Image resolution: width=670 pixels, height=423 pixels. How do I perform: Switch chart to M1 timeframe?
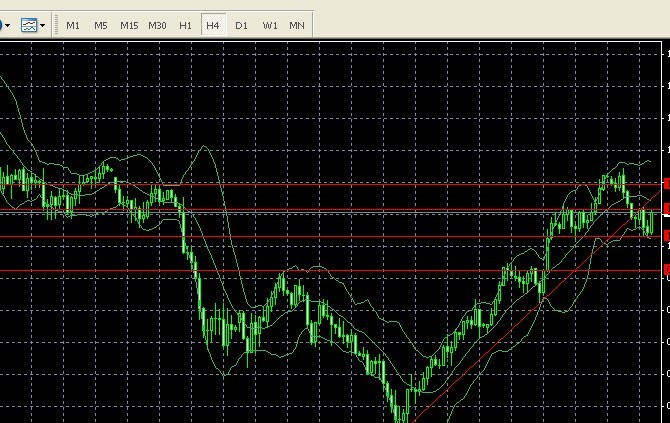pyautogui.click(x=73, y=26)
